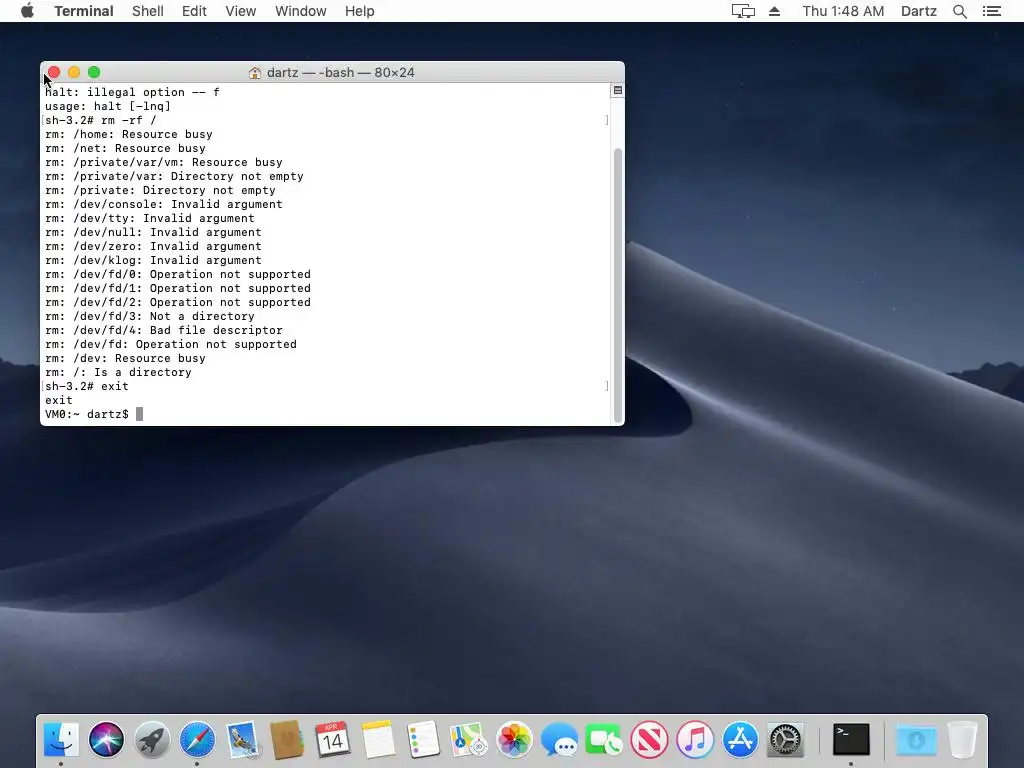Click 'rm: /home: Resource busy' line
This screenshot has width=1024, height=768.
click(x=129, y=135)
